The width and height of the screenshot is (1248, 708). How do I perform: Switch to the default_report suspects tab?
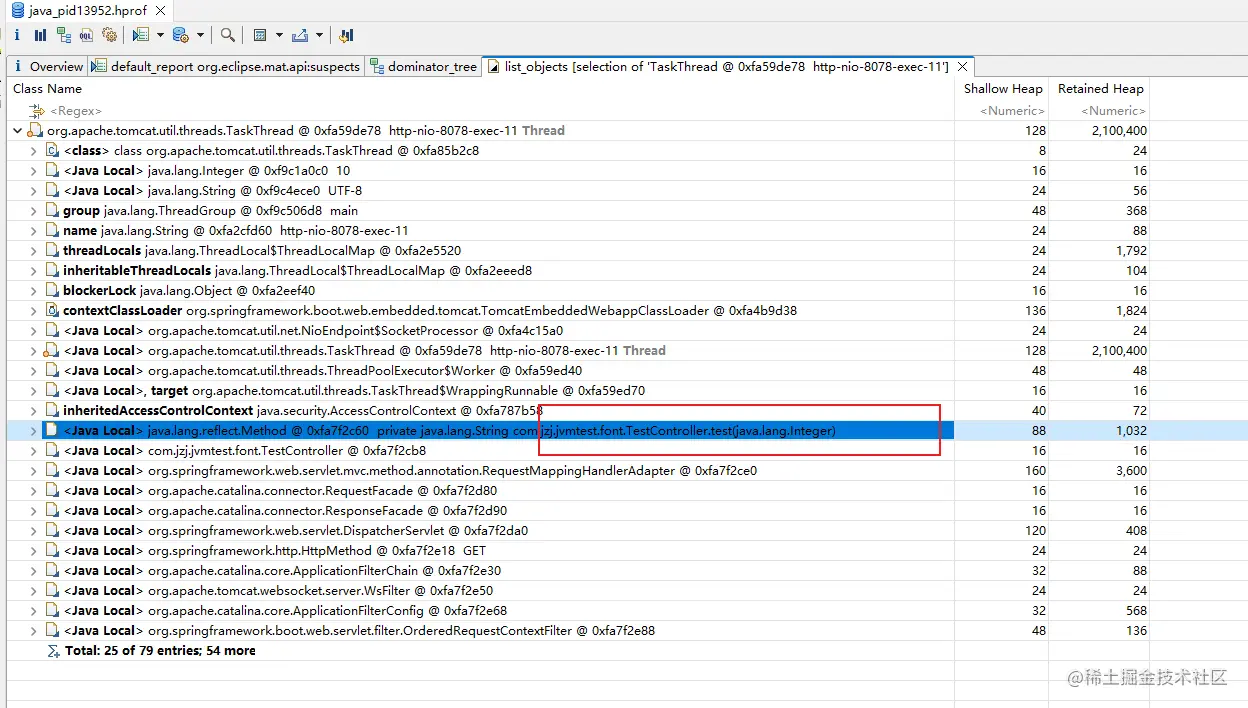pos(225,66)
